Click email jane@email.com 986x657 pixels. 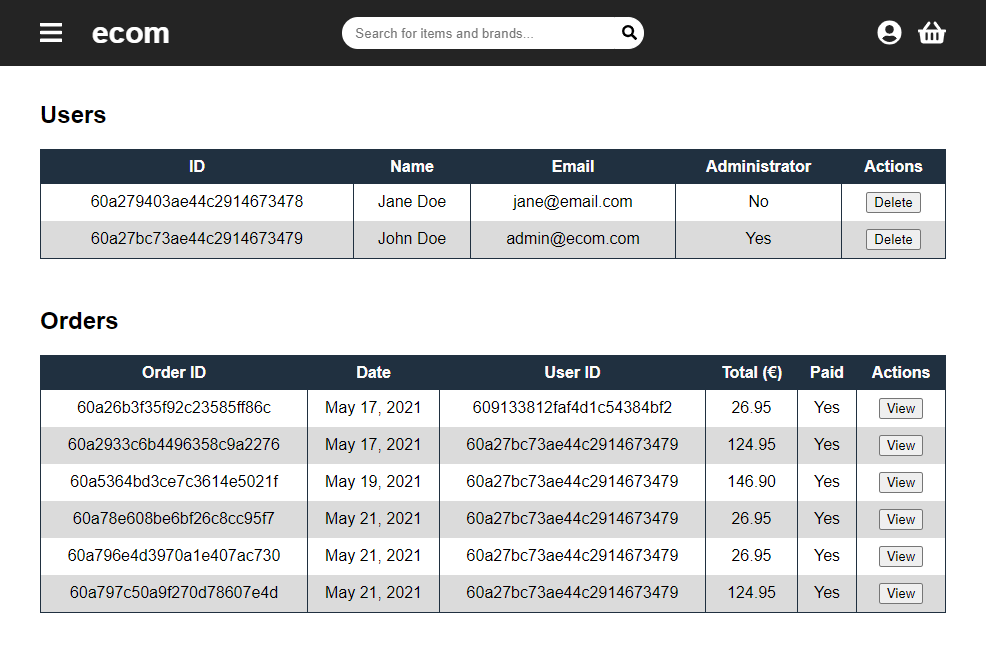point(573,202)
